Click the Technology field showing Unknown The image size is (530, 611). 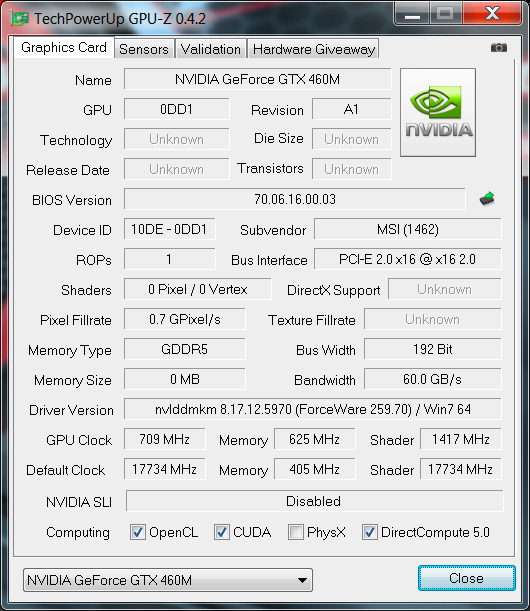click(x=177, y=139)
